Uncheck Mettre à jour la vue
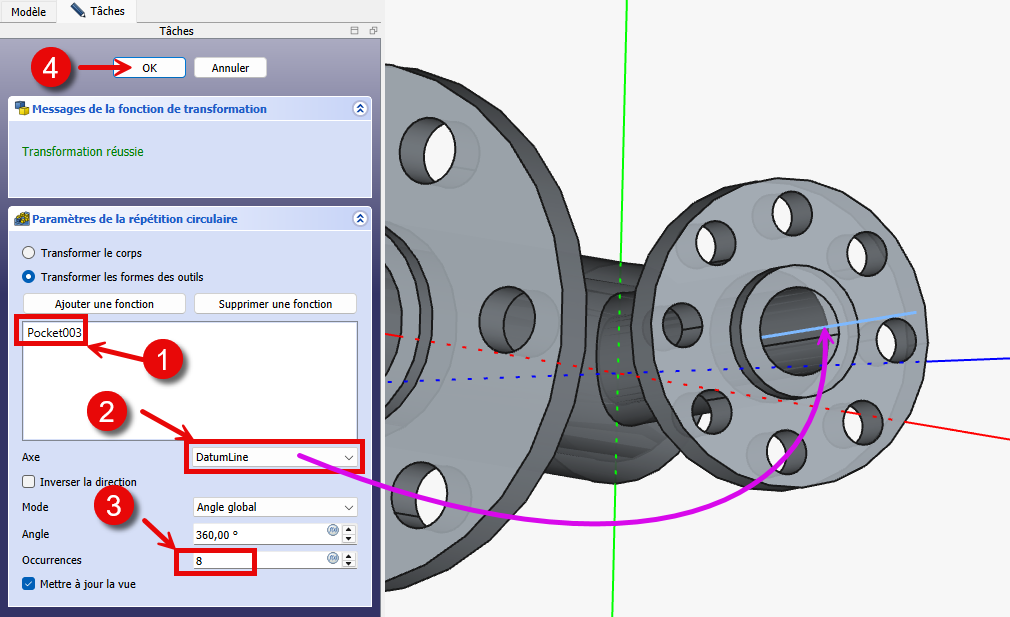 (29, 584)
